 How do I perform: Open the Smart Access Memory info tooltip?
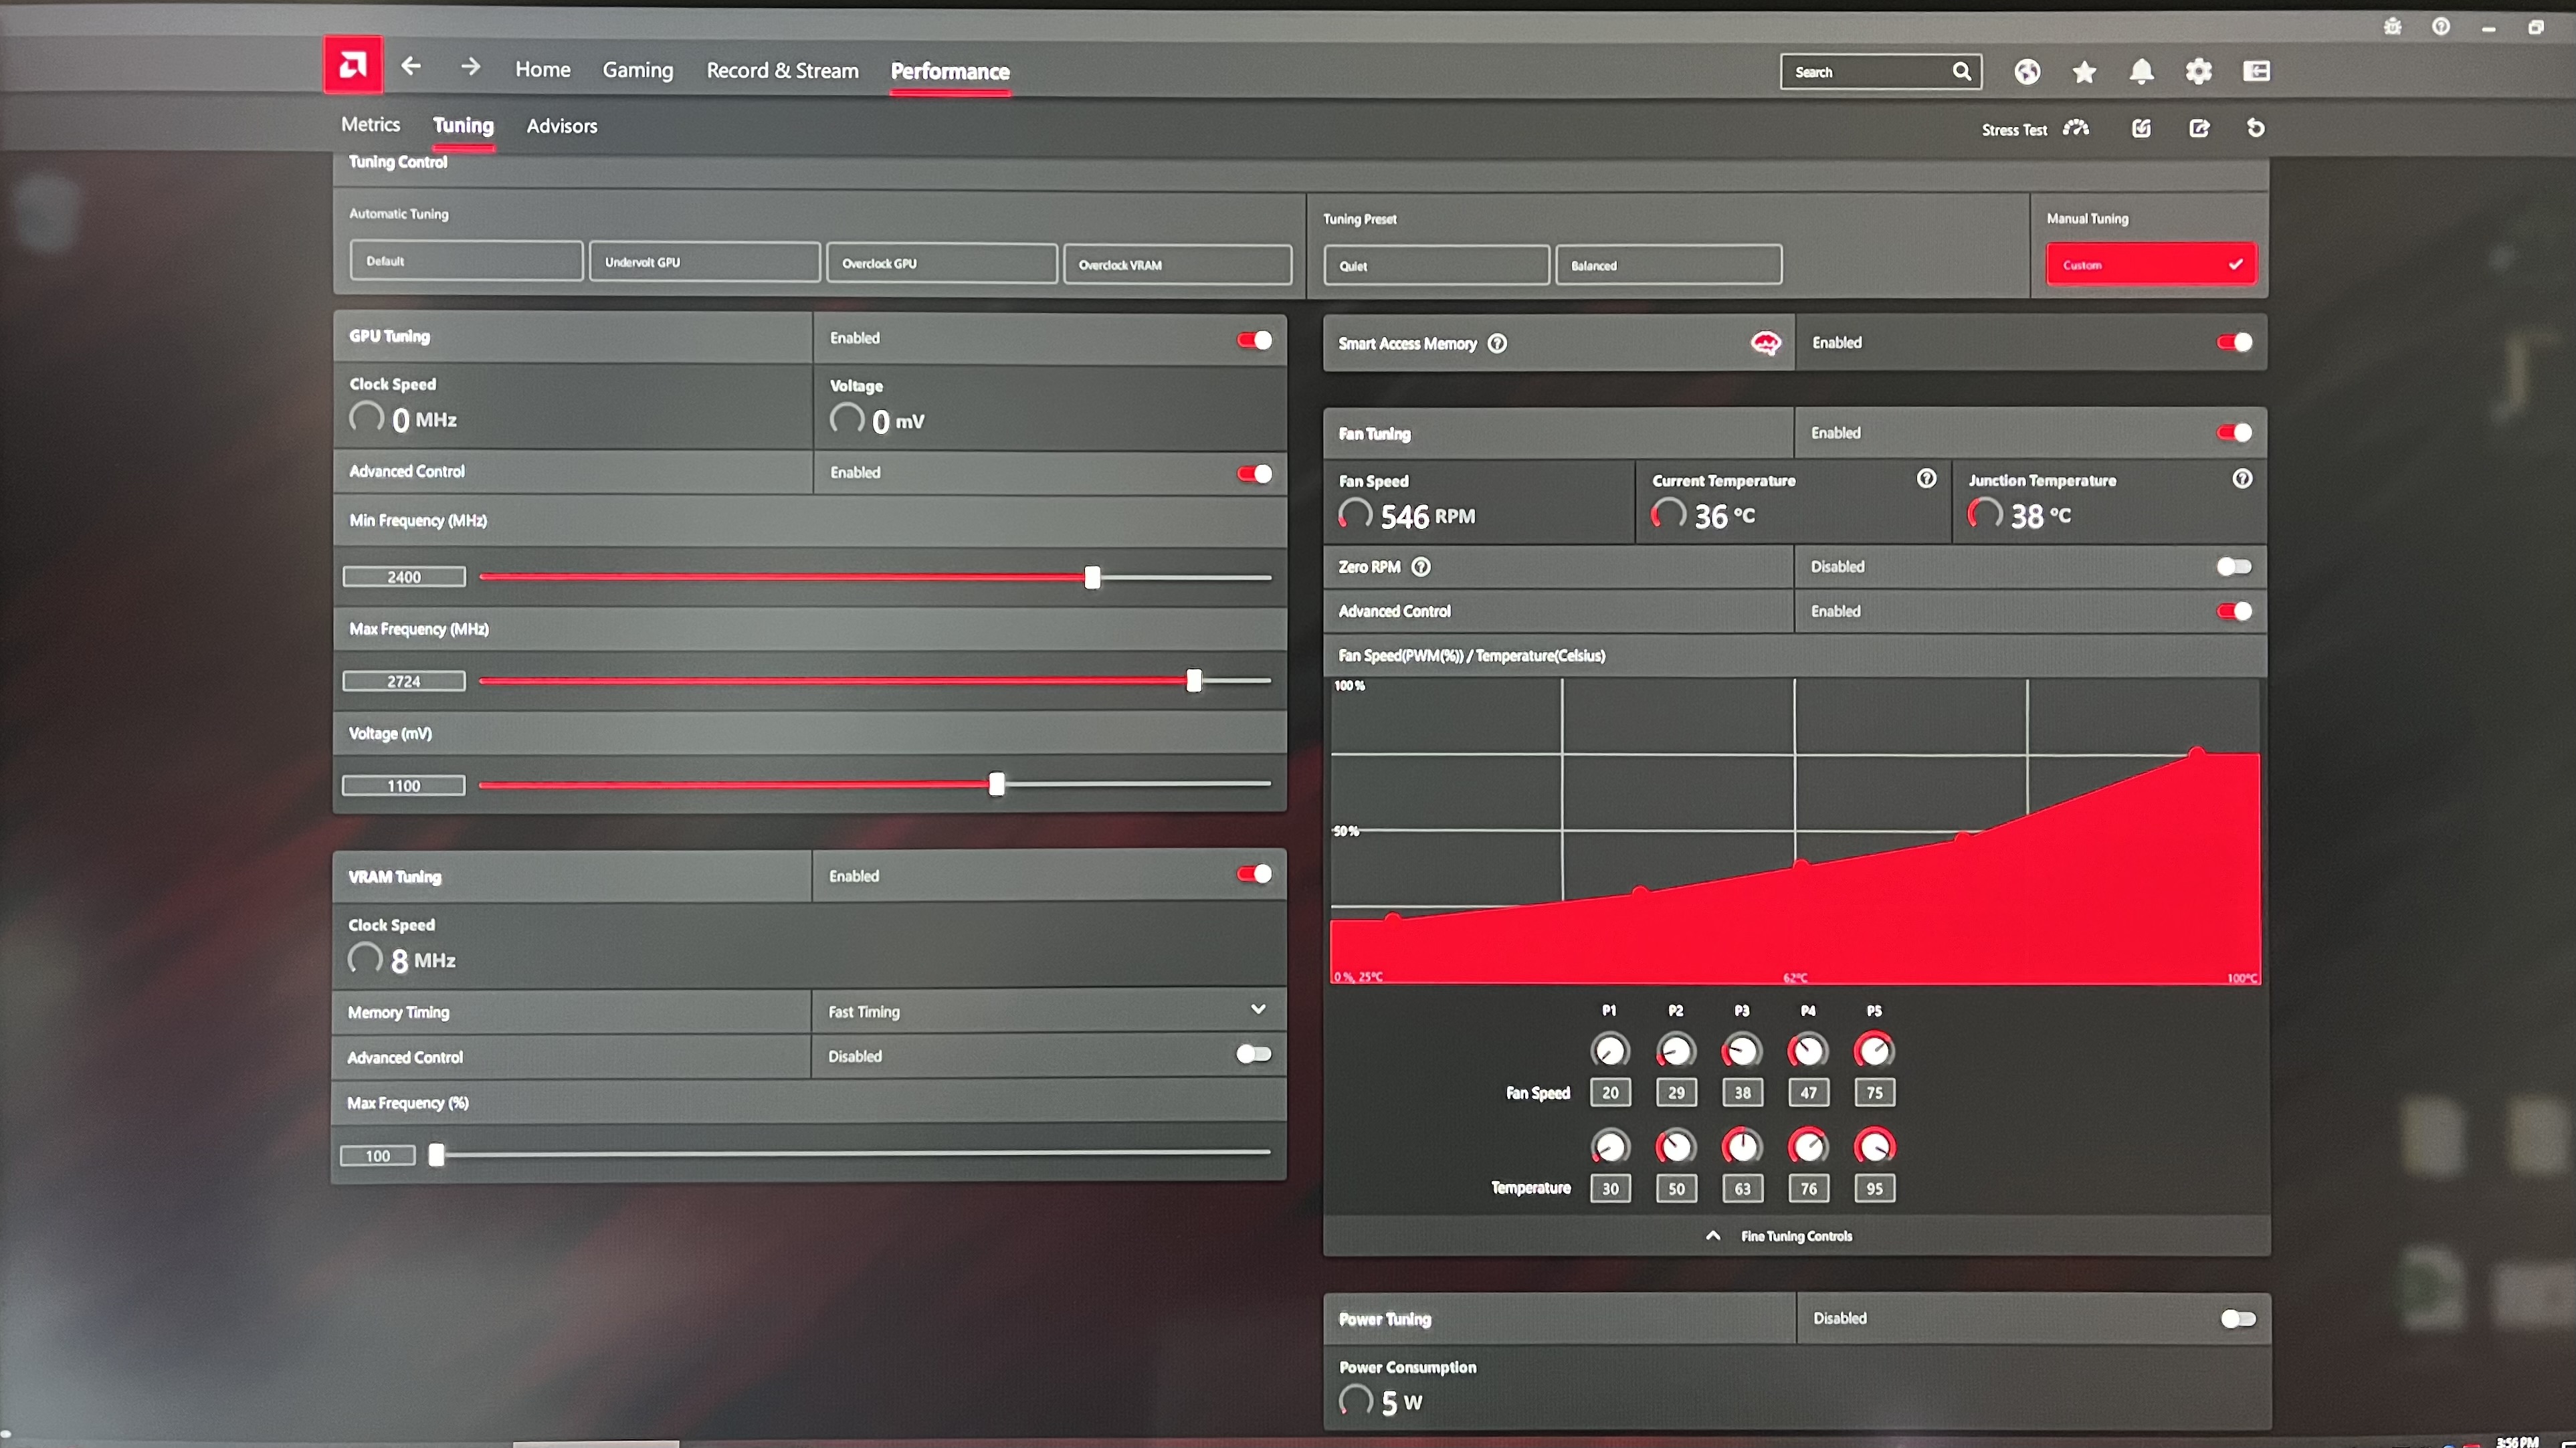[1497, 343]
